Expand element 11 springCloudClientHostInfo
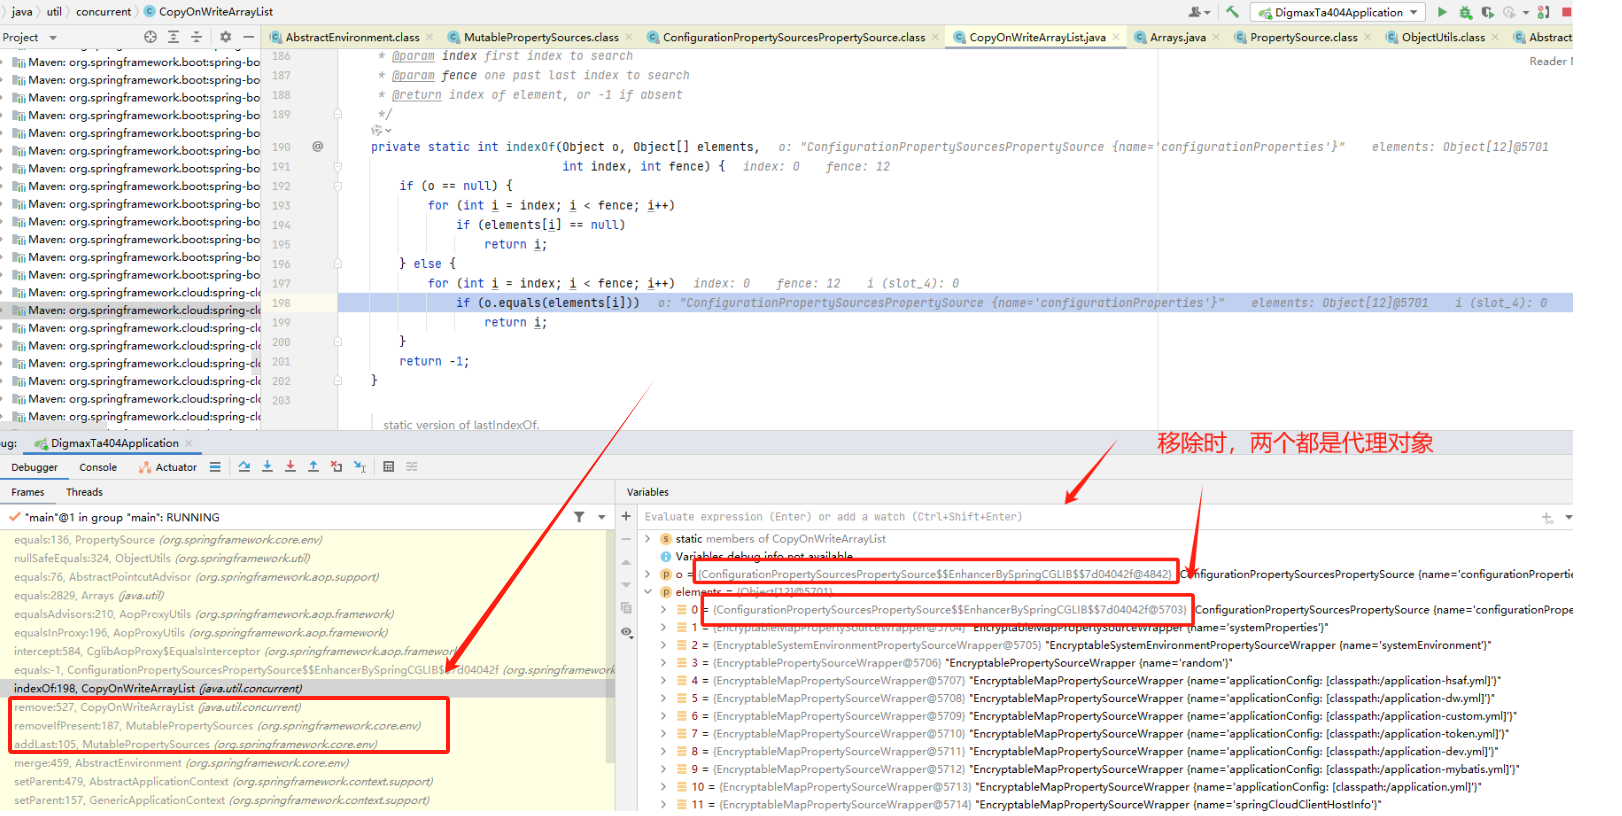 [x=663, y=804]
